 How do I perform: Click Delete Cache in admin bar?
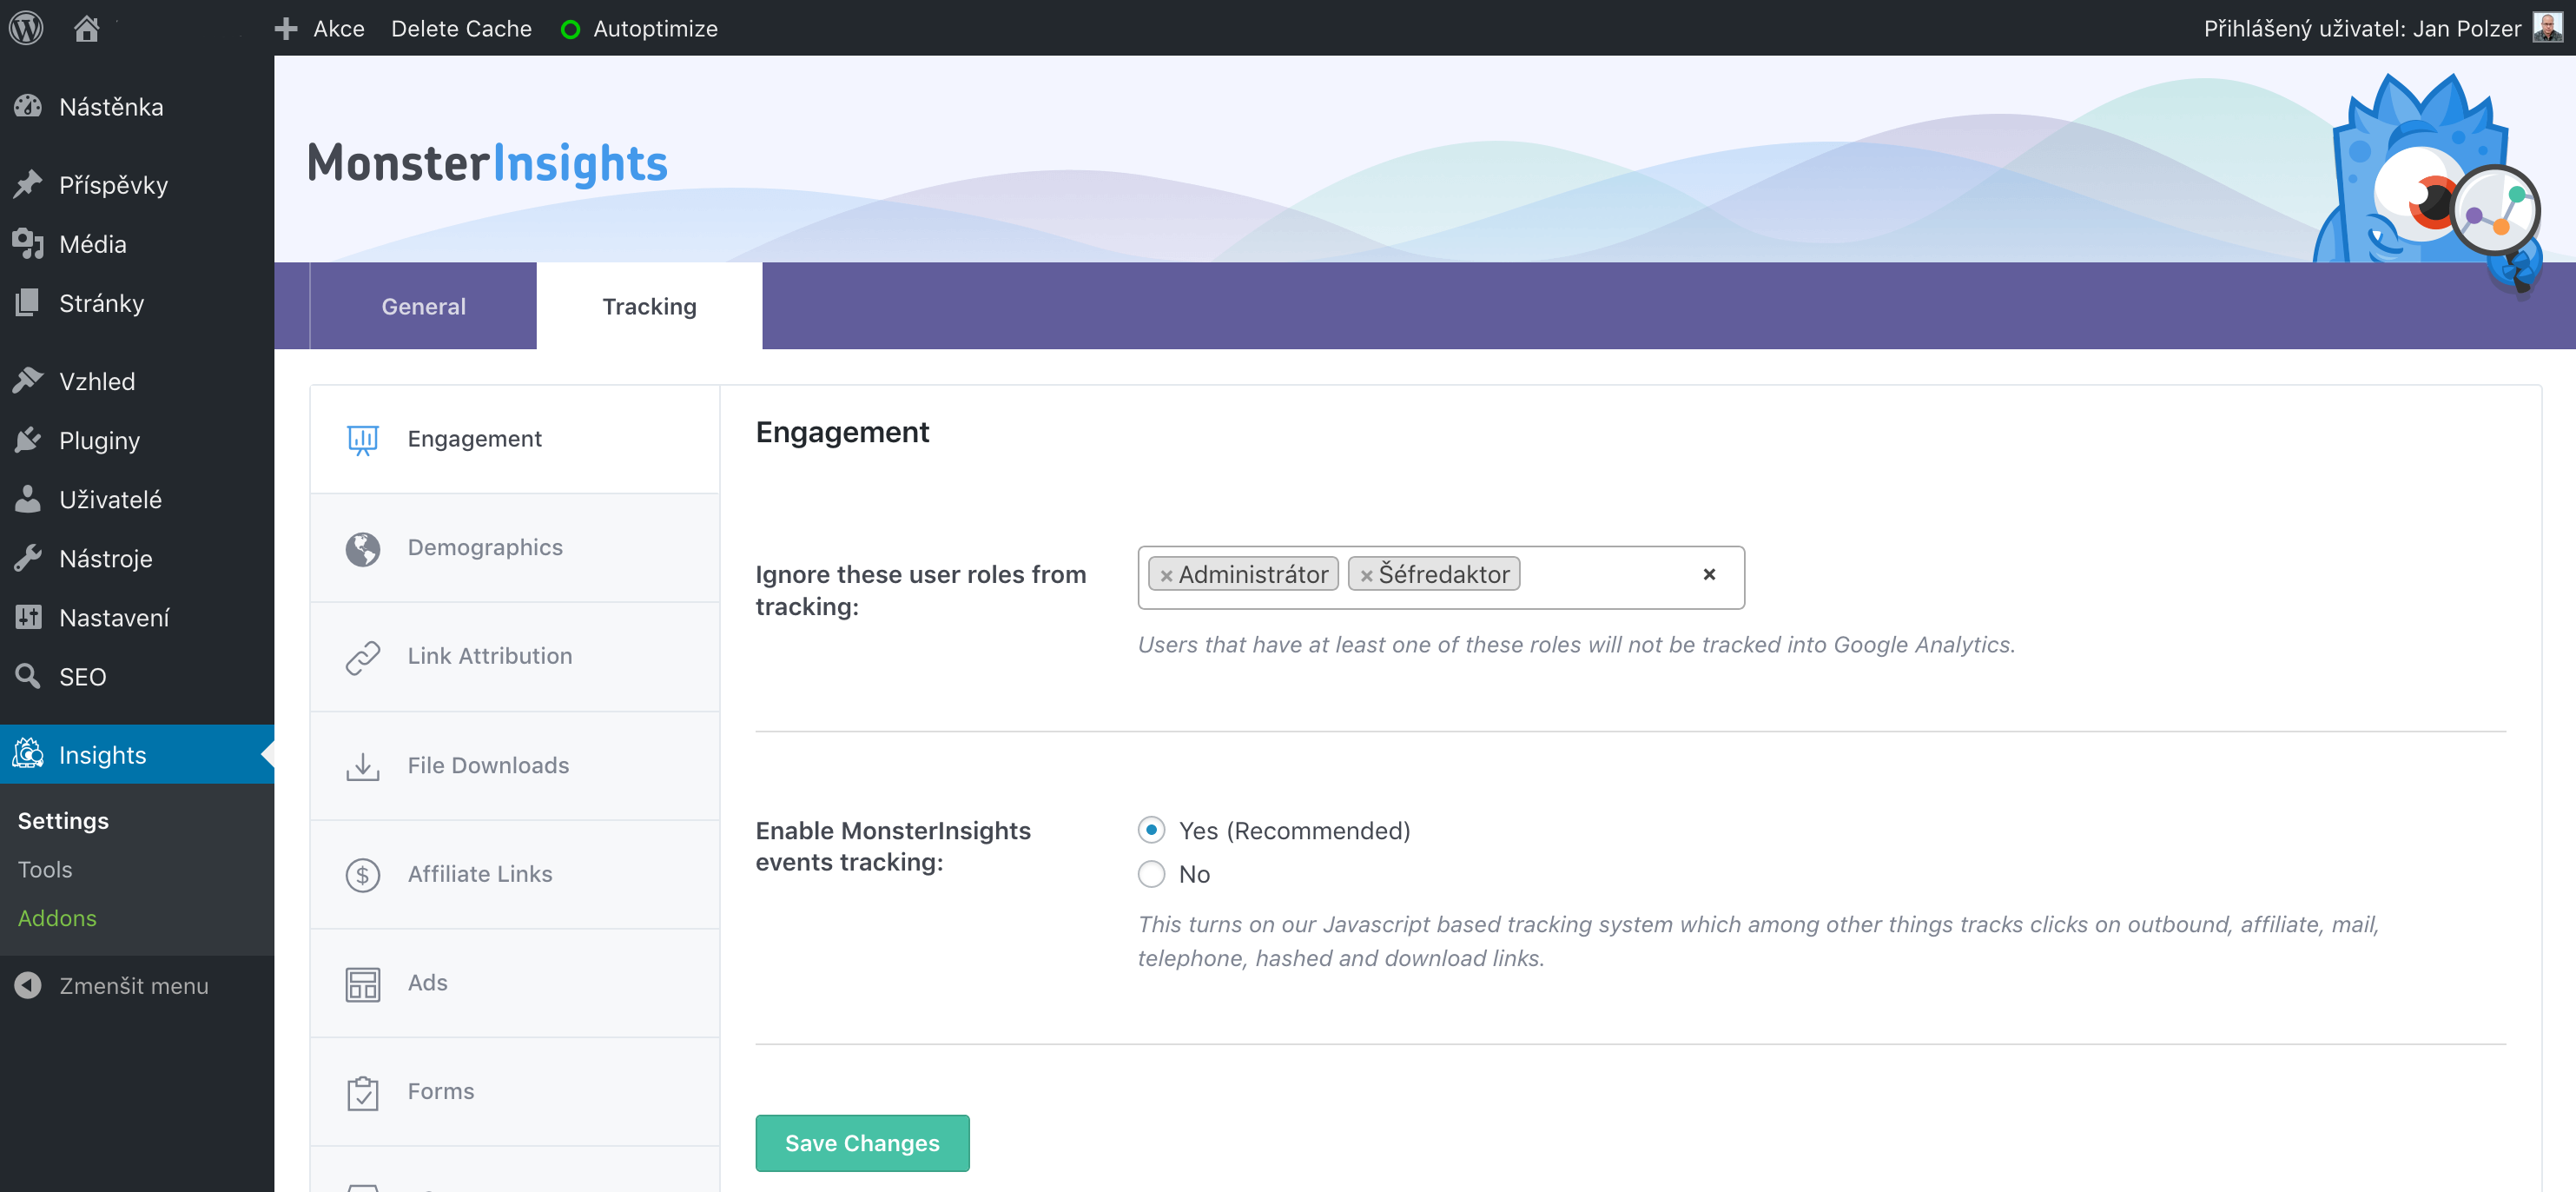[x=461, y=28]
